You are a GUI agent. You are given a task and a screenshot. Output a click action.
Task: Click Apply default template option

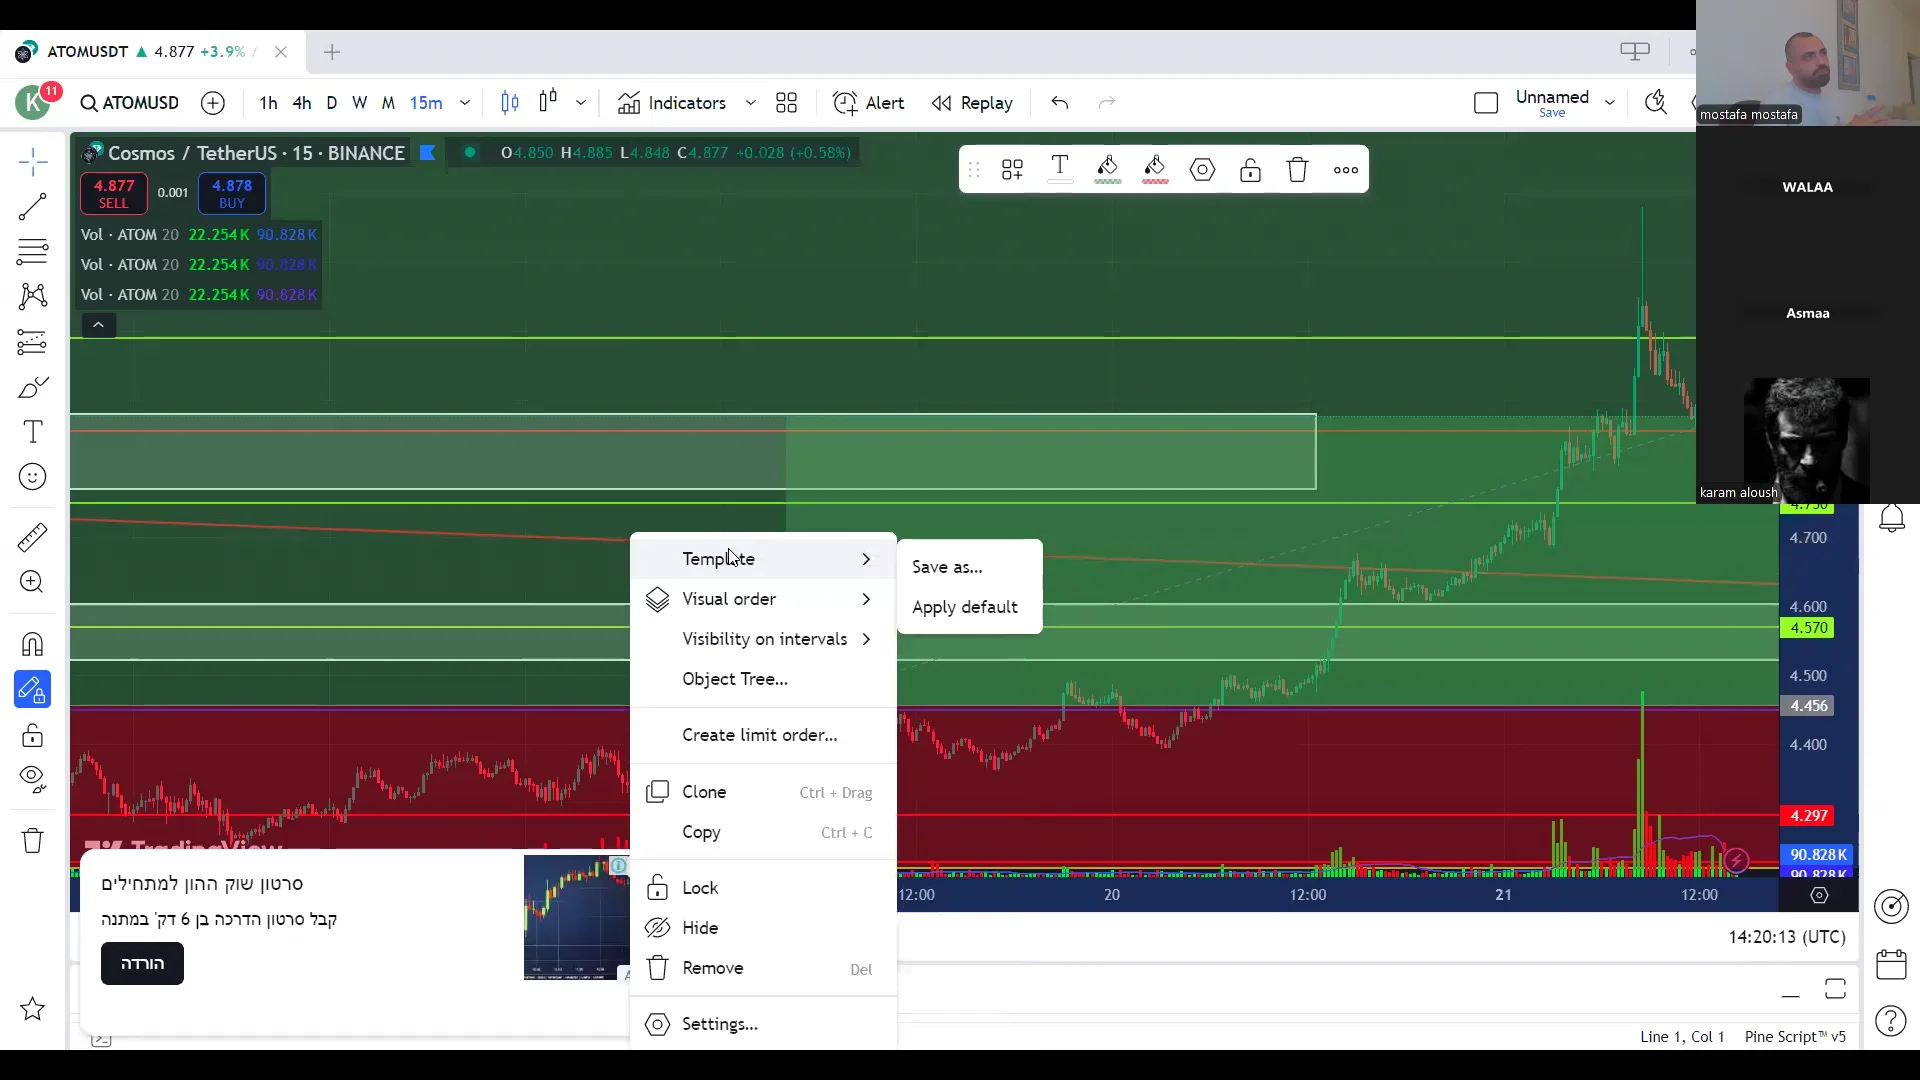click(x=969, y=607)
